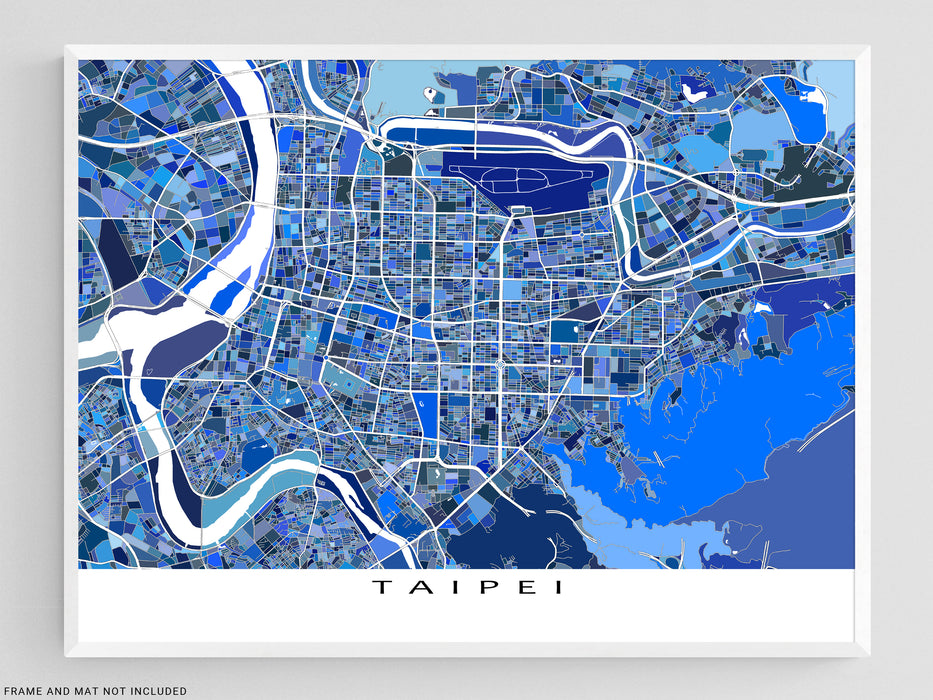Select the pale blue area in the top-right corner
Image resolution: width=933 pixels, height=700 pixels.
(838, 90)
